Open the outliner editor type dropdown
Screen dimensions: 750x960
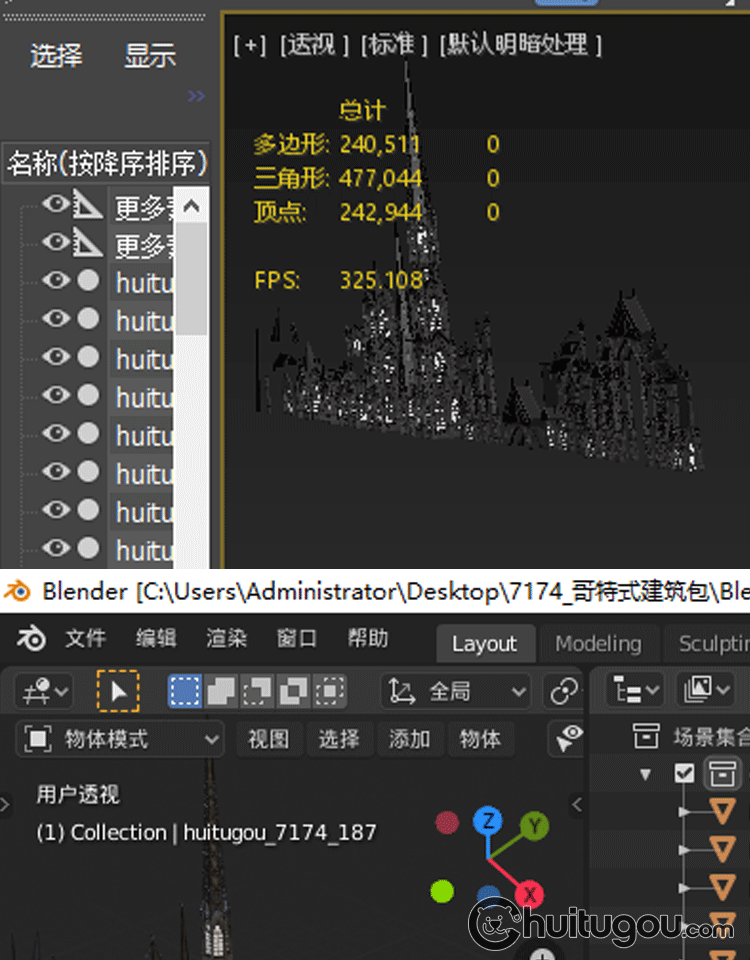point(635,690)
